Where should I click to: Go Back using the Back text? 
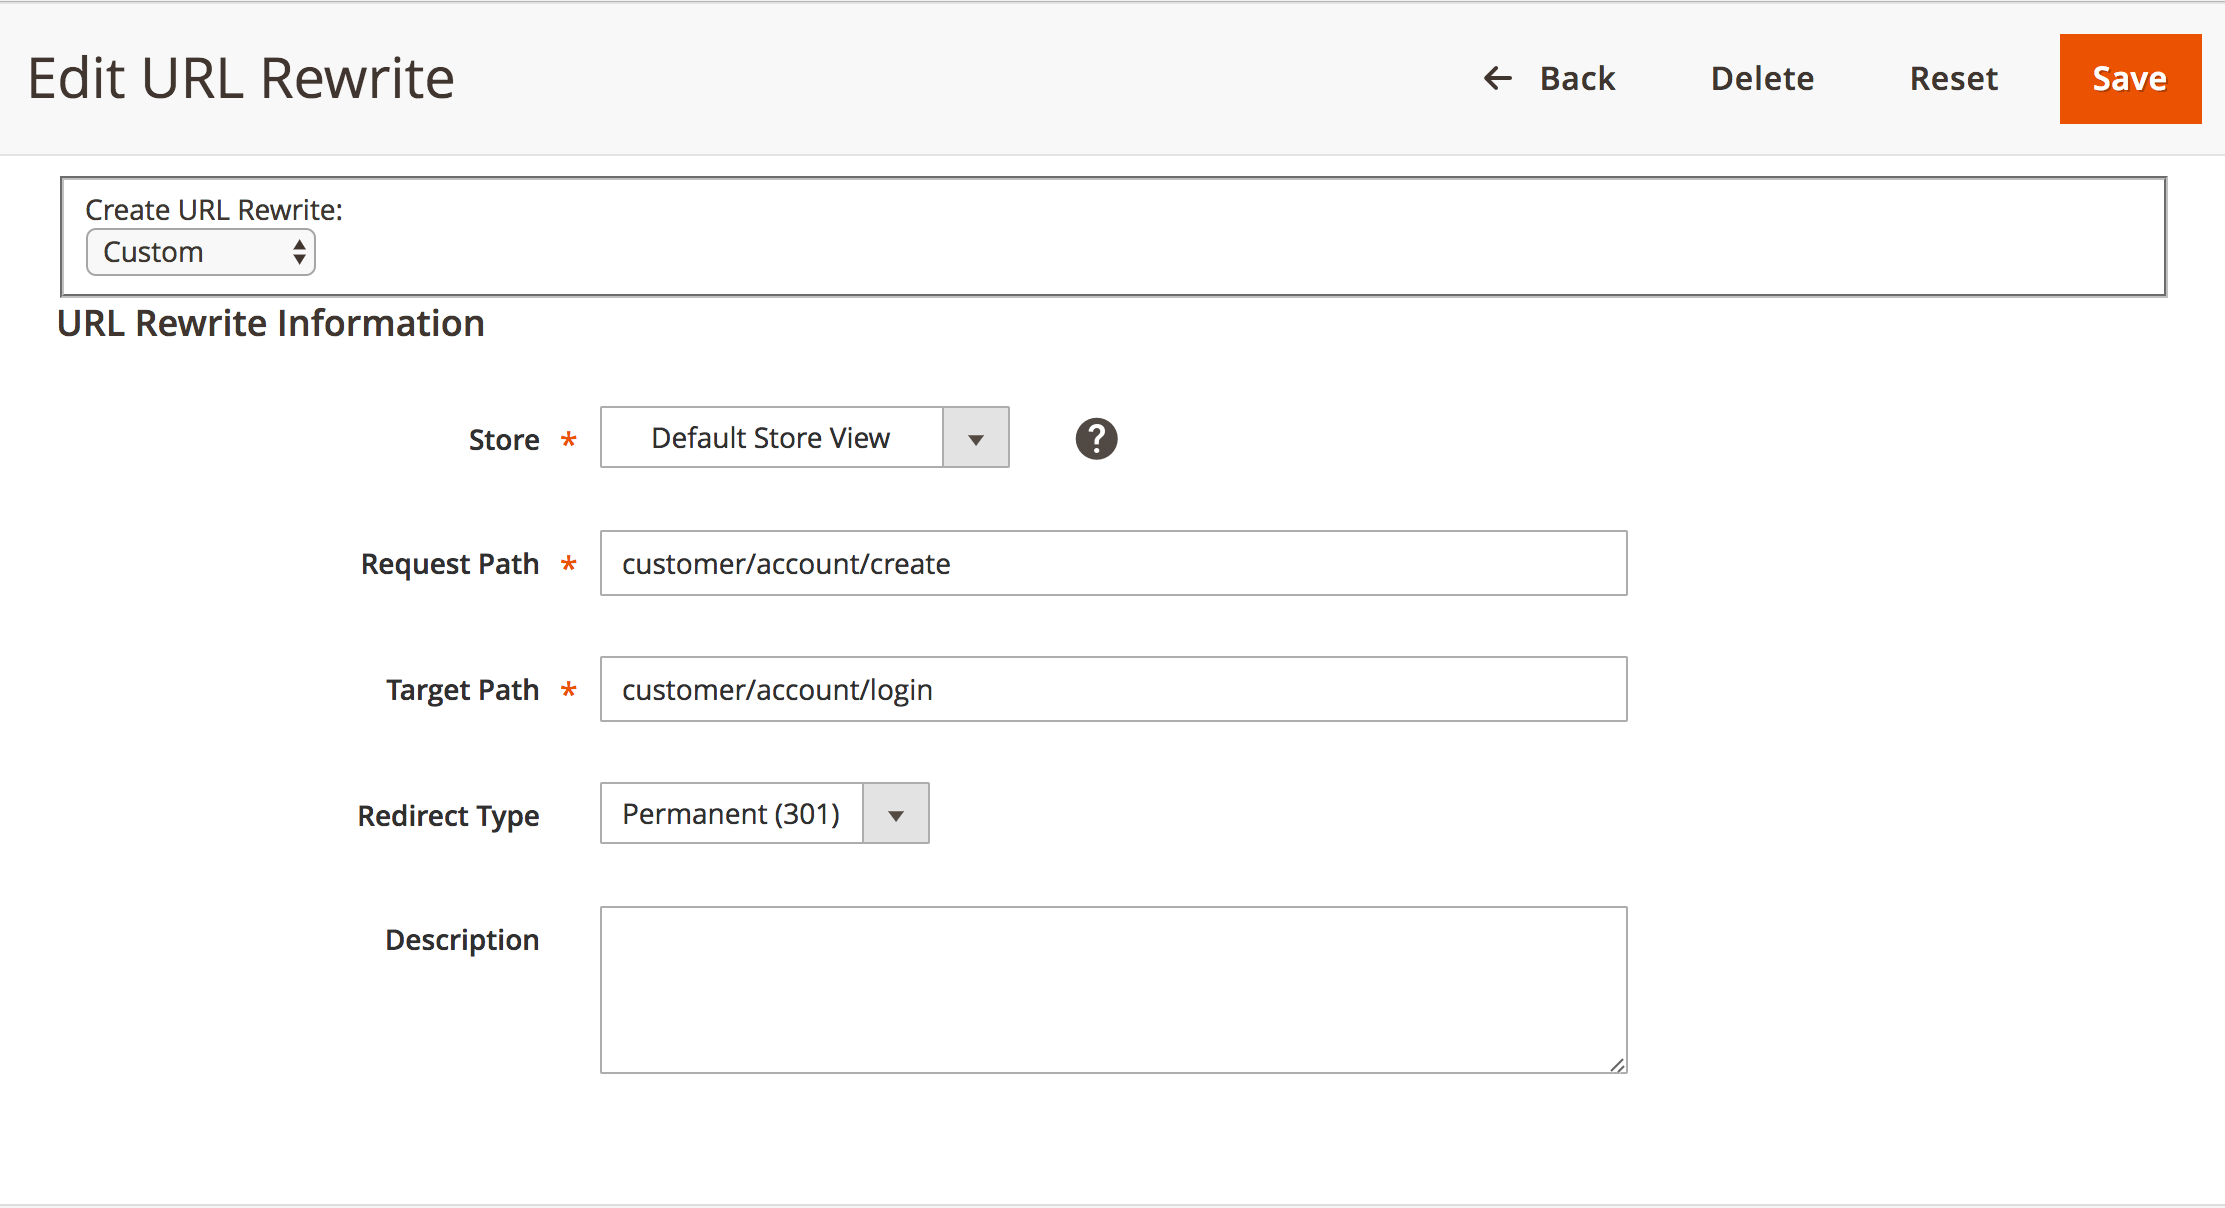(1577, 78)
